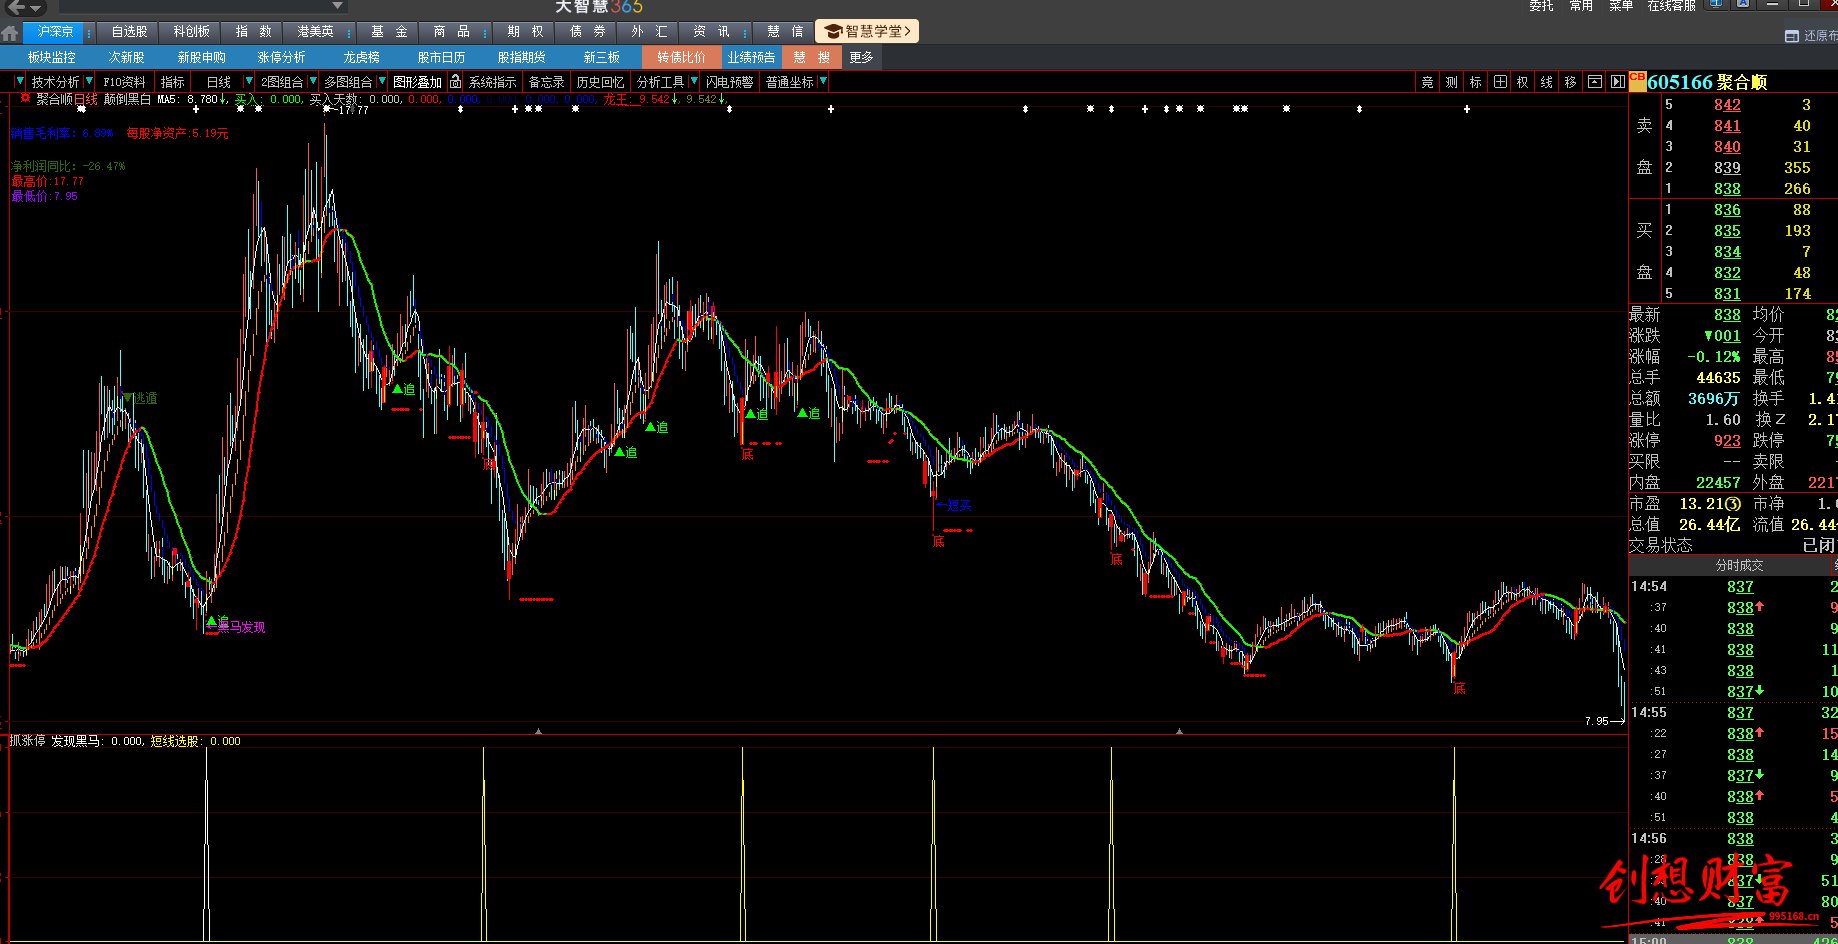Click the stock code 605166 聚合顺

point(1707,82)
